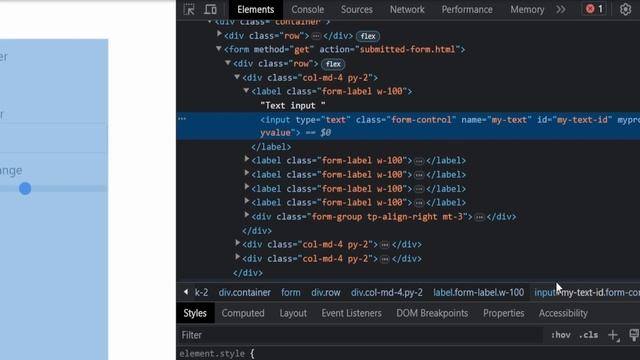Collapse the Text input label node
The image size is (640, 360).
click(x=246, y=91)
